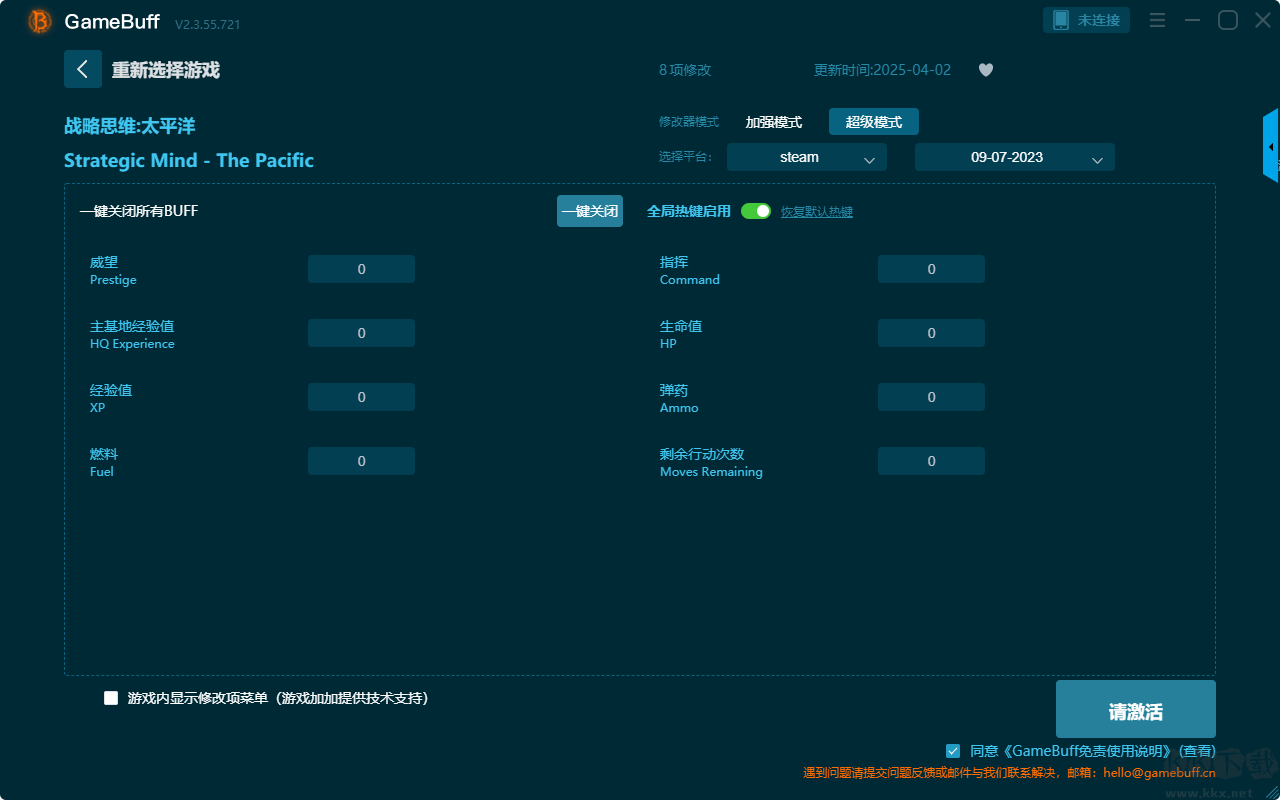
Task: Click the heart favorite icon
Action: coord(986,70)
